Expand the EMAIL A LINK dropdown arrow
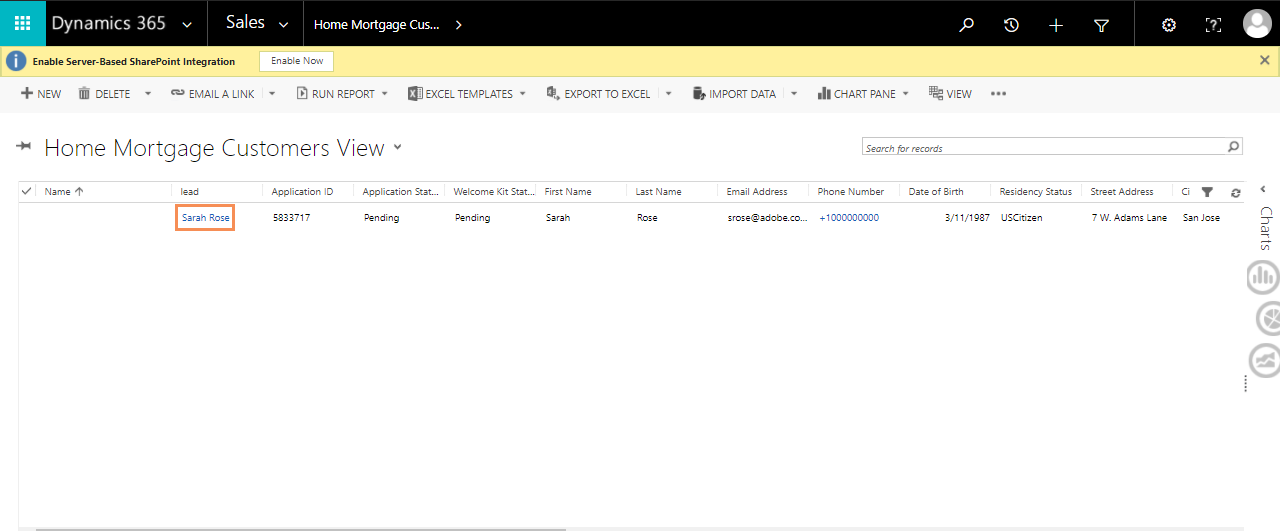 (x=272, y=94)
